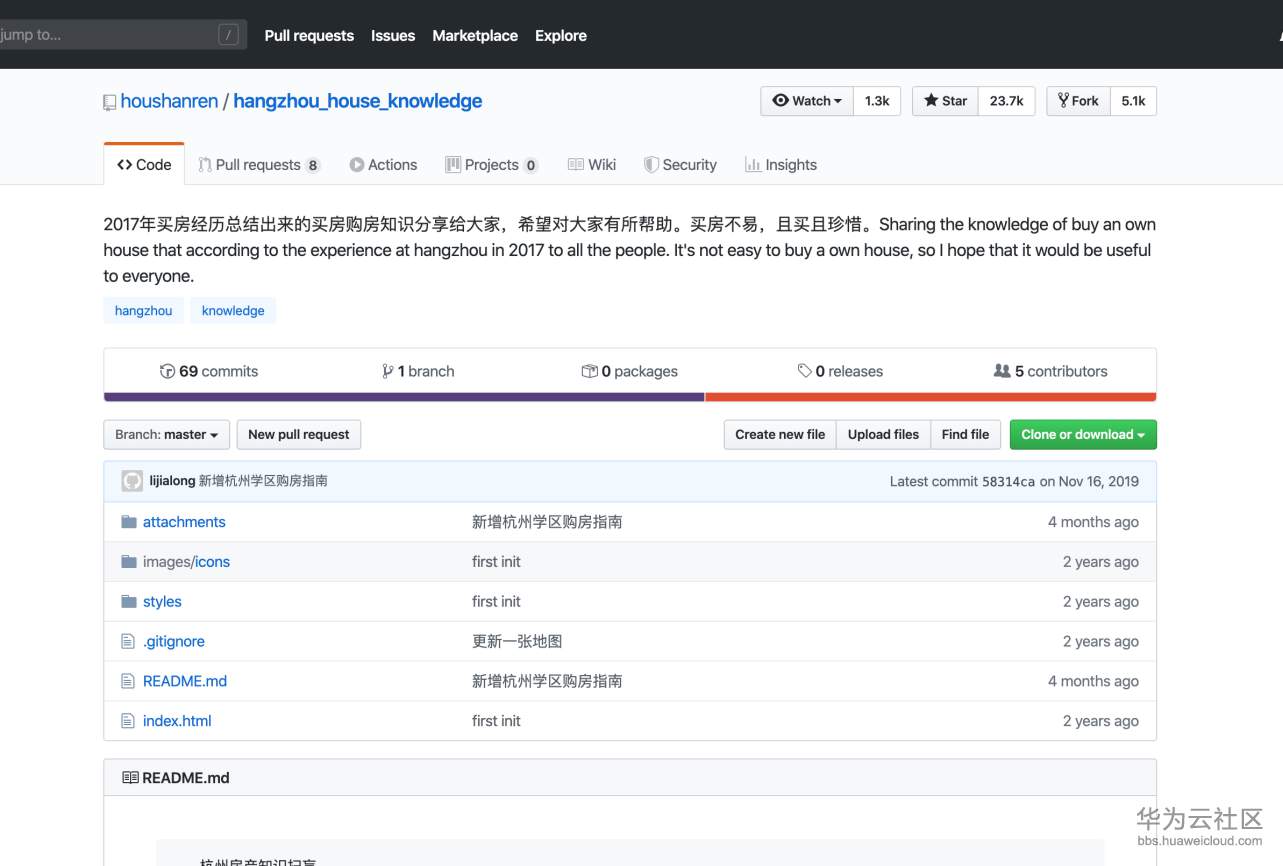Click the releases tag icon
Screen dimensions: 1283x866
pyautogui.click(x=804, y=371)
